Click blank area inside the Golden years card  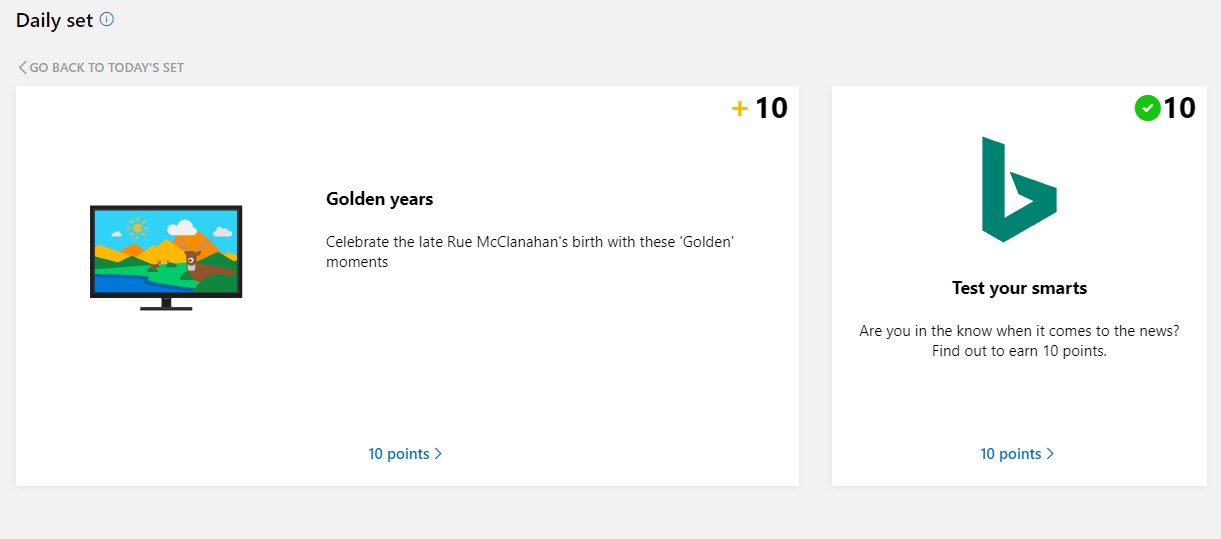(x=560, y=370)
